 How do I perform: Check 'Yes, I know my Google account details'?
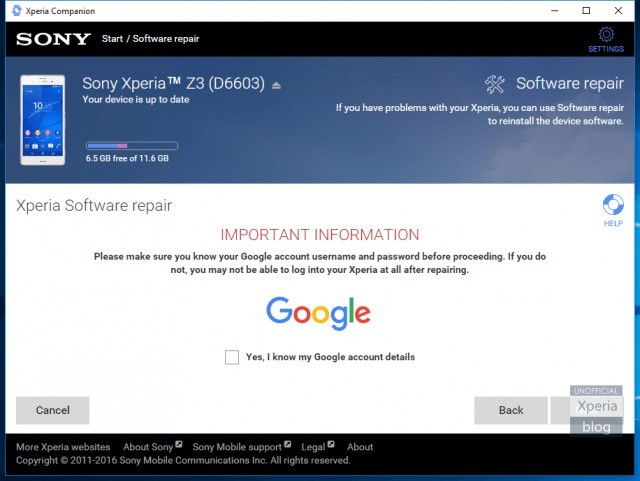coord(232,357)
